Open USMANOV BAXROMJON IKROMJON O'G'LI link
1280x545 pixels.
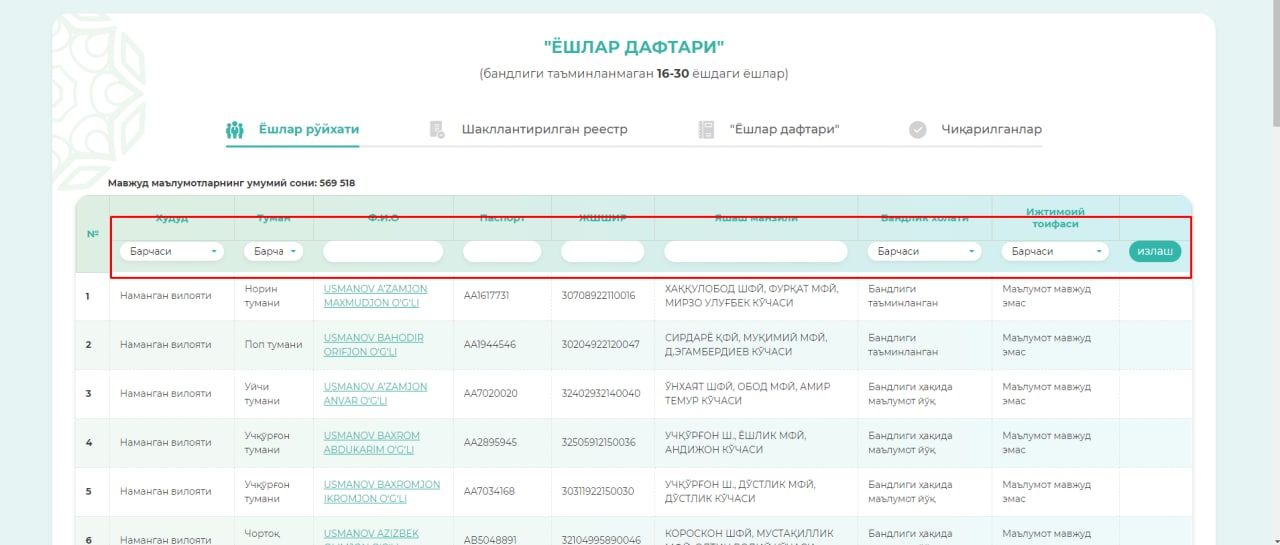click(x=382, y=492)
